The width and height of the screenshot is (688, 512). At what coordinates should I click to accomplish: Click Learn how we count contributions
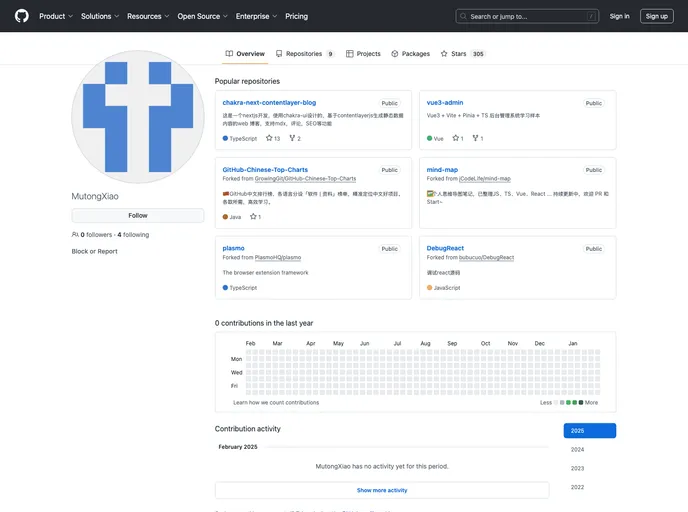(276, 403)
